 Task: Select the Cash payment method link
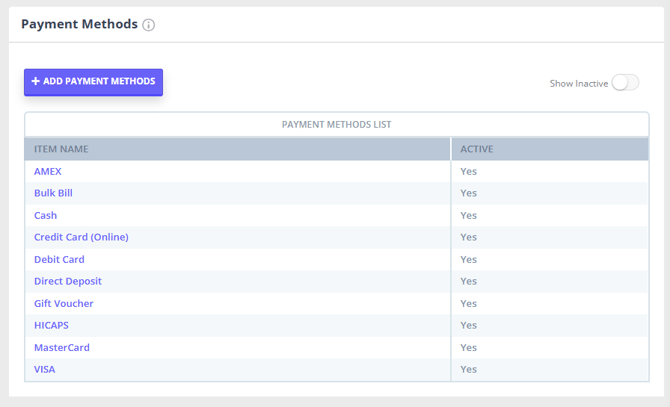point(45,215)
